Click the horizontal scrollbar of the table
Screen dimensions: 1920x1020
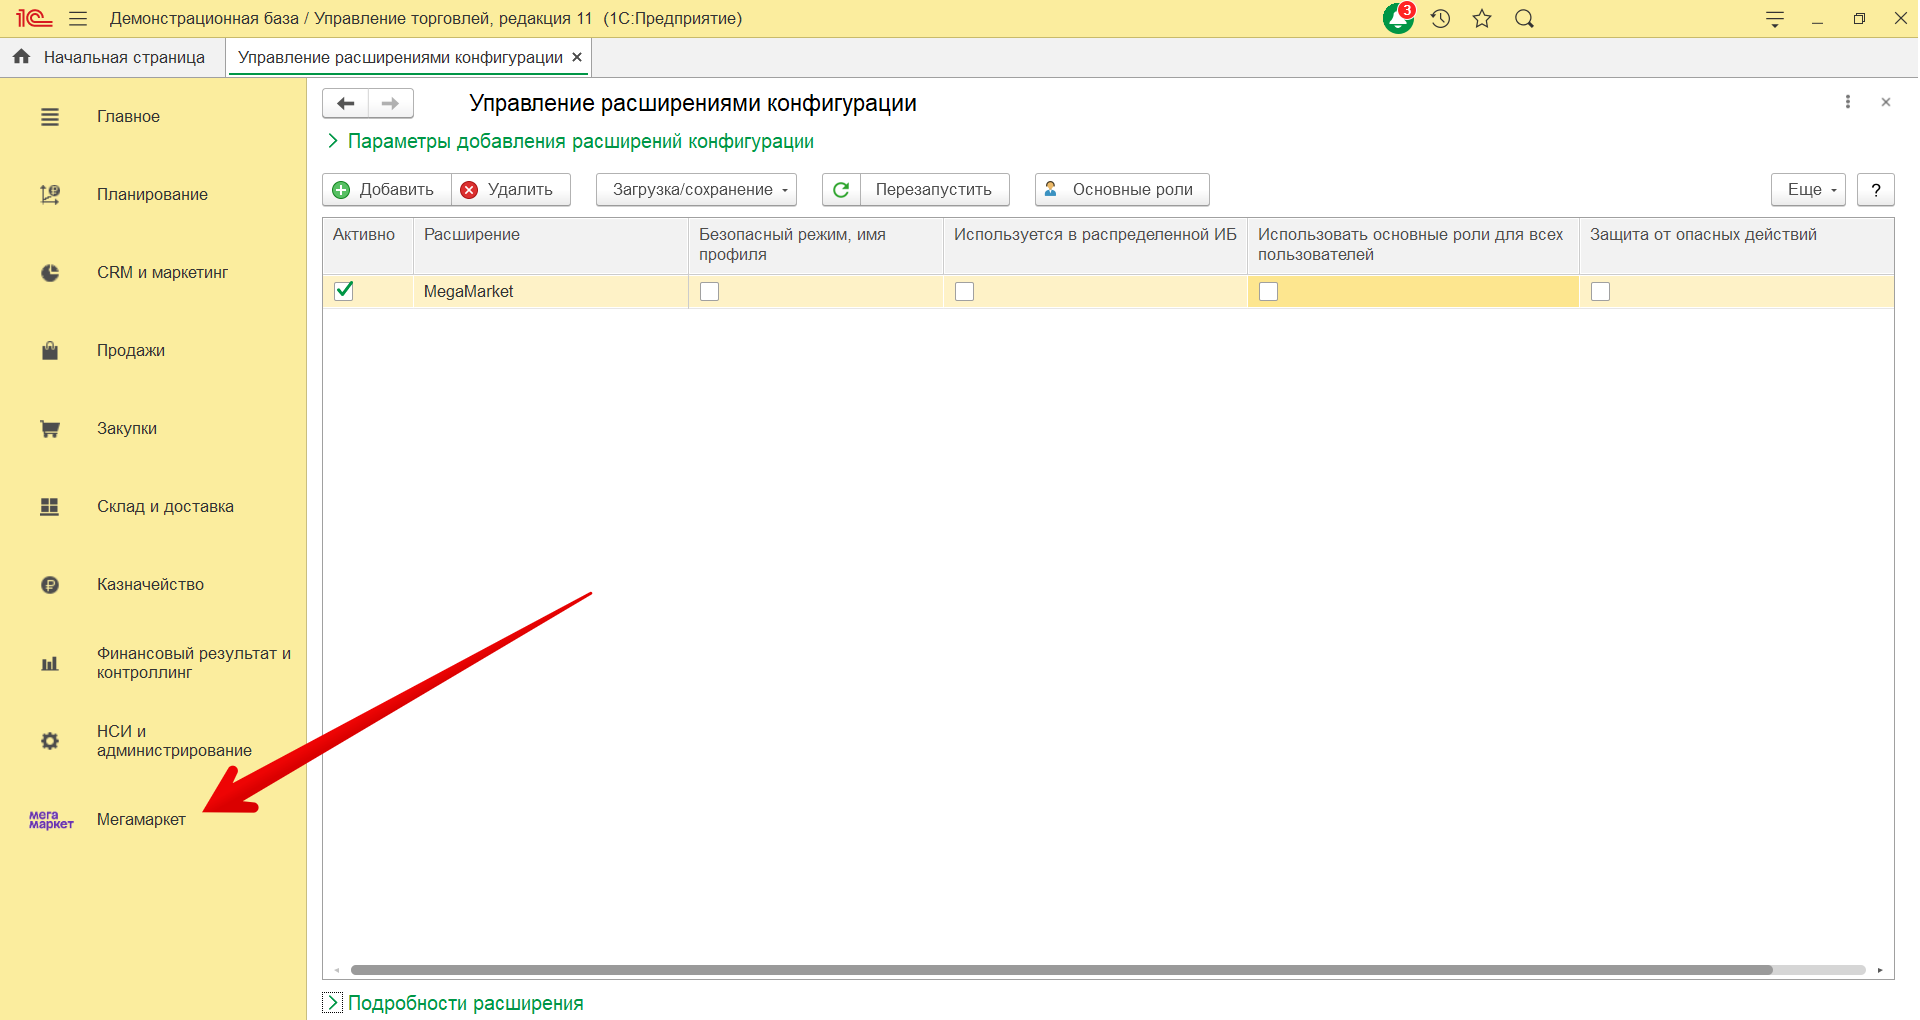[x=1061, y=970]
